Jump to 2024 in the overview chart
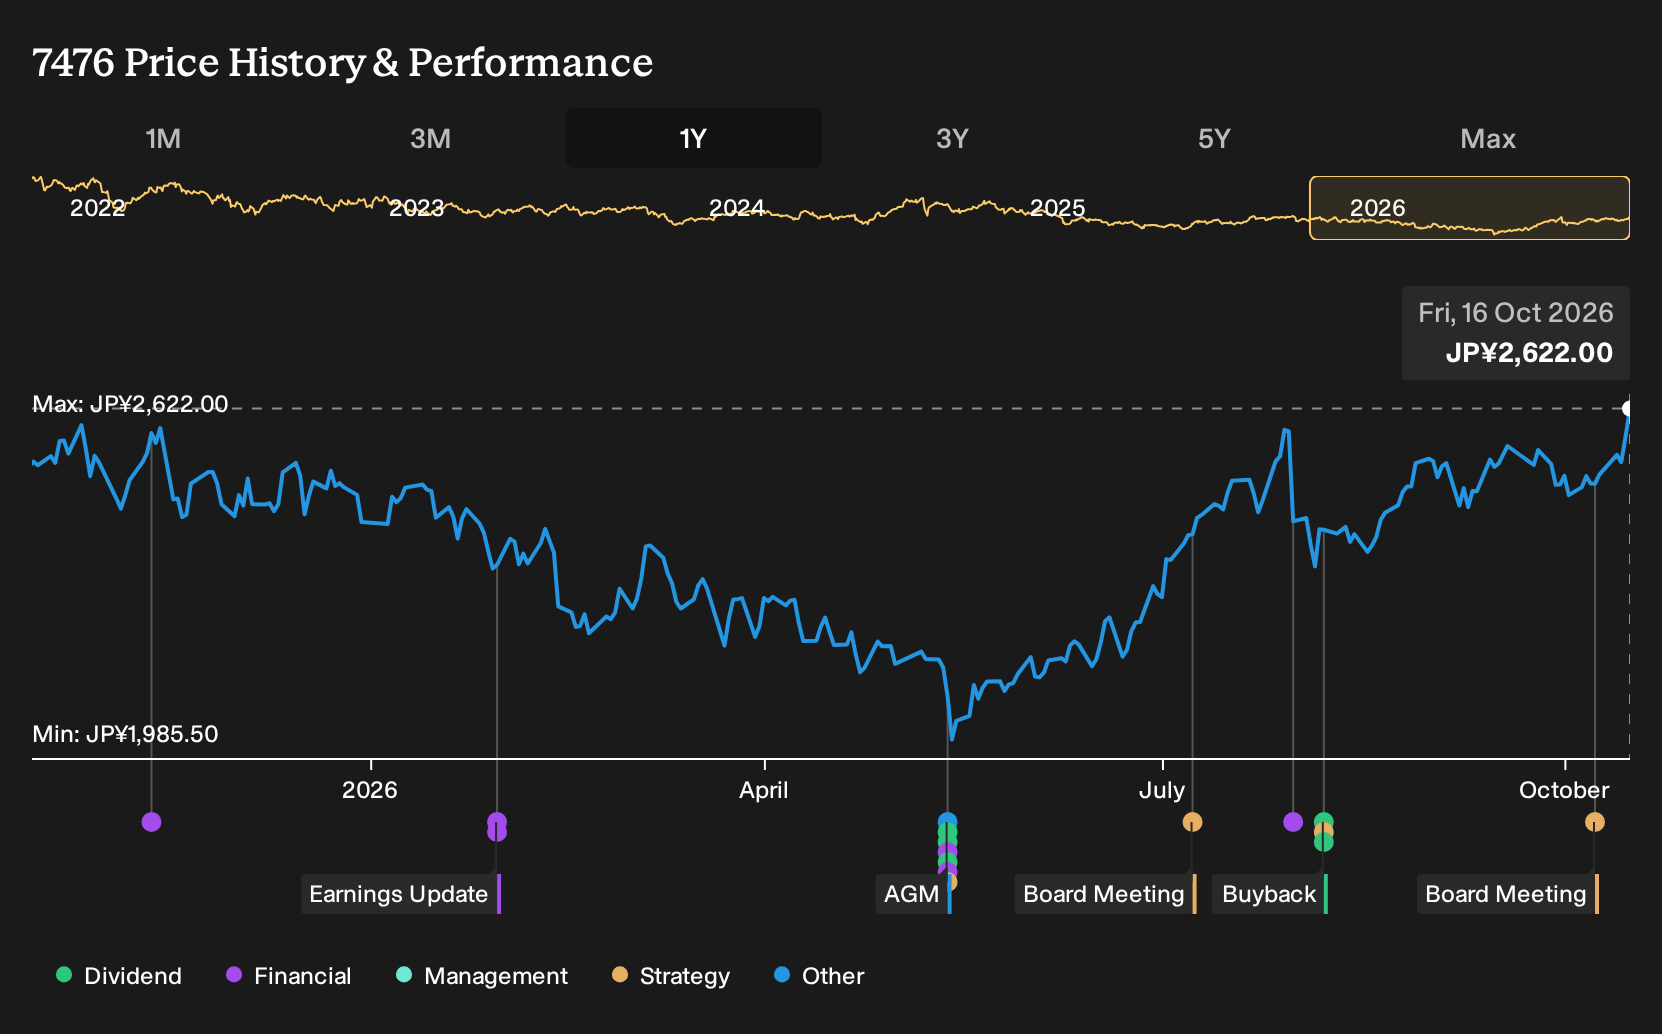1662x1034 pixels. (x=736, y=208)
